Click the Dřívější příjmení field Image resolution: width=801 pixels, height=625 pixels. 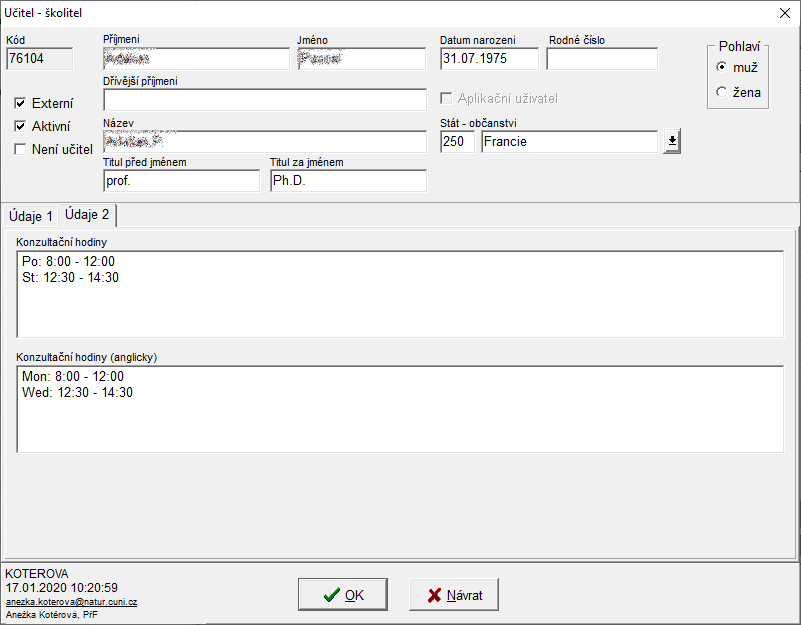(x=264, y=100)
